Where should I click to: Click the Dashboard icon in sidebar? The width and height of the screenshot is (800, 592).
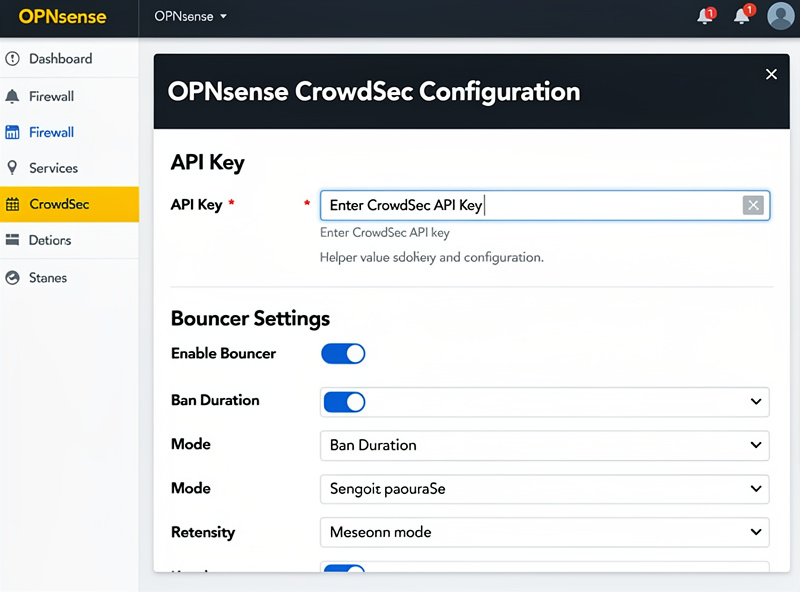pyautogui.click(x=12, y=59)
